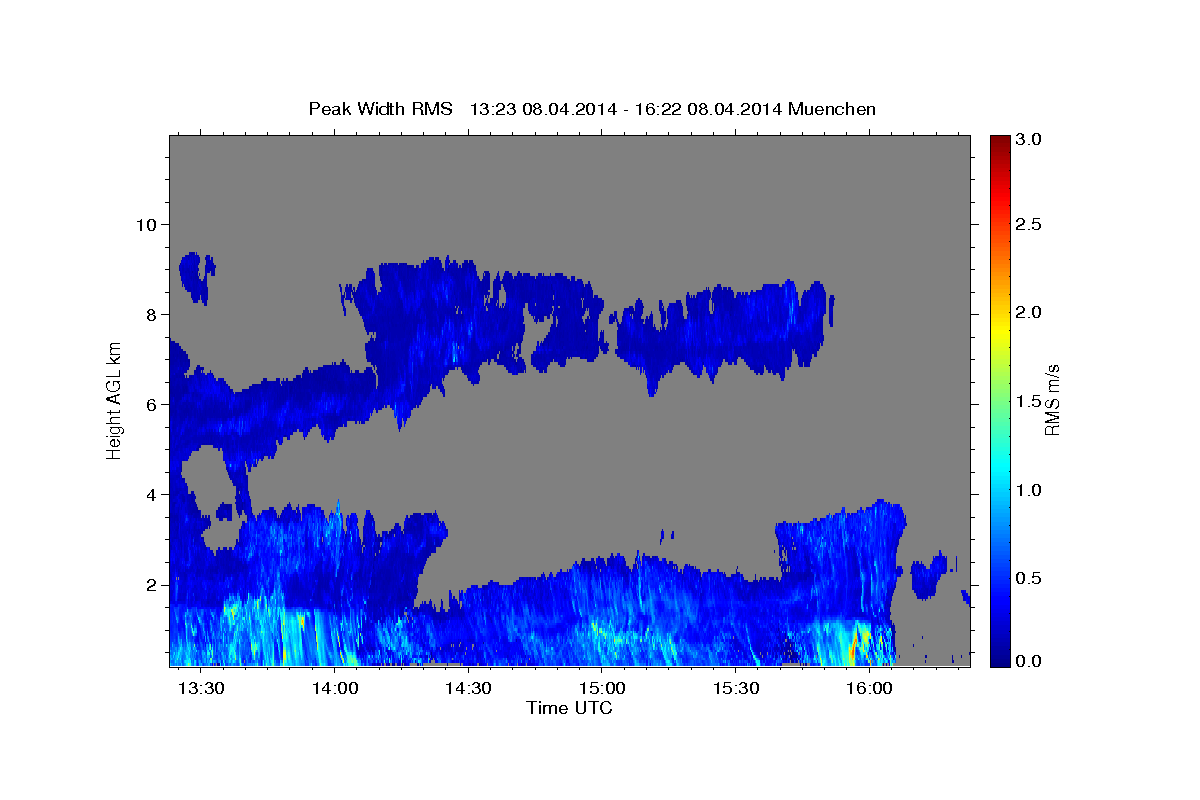Click the colorbar value 0.5
Viewport: 1200px width, 800px height.
[x=1030, y=578]
